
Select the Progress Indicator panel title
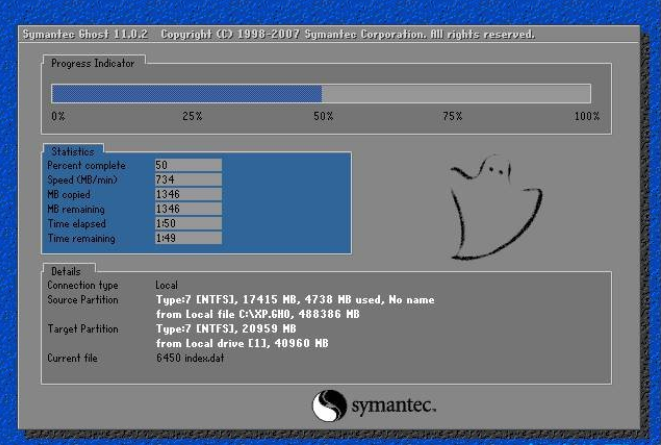pos(93,63)
